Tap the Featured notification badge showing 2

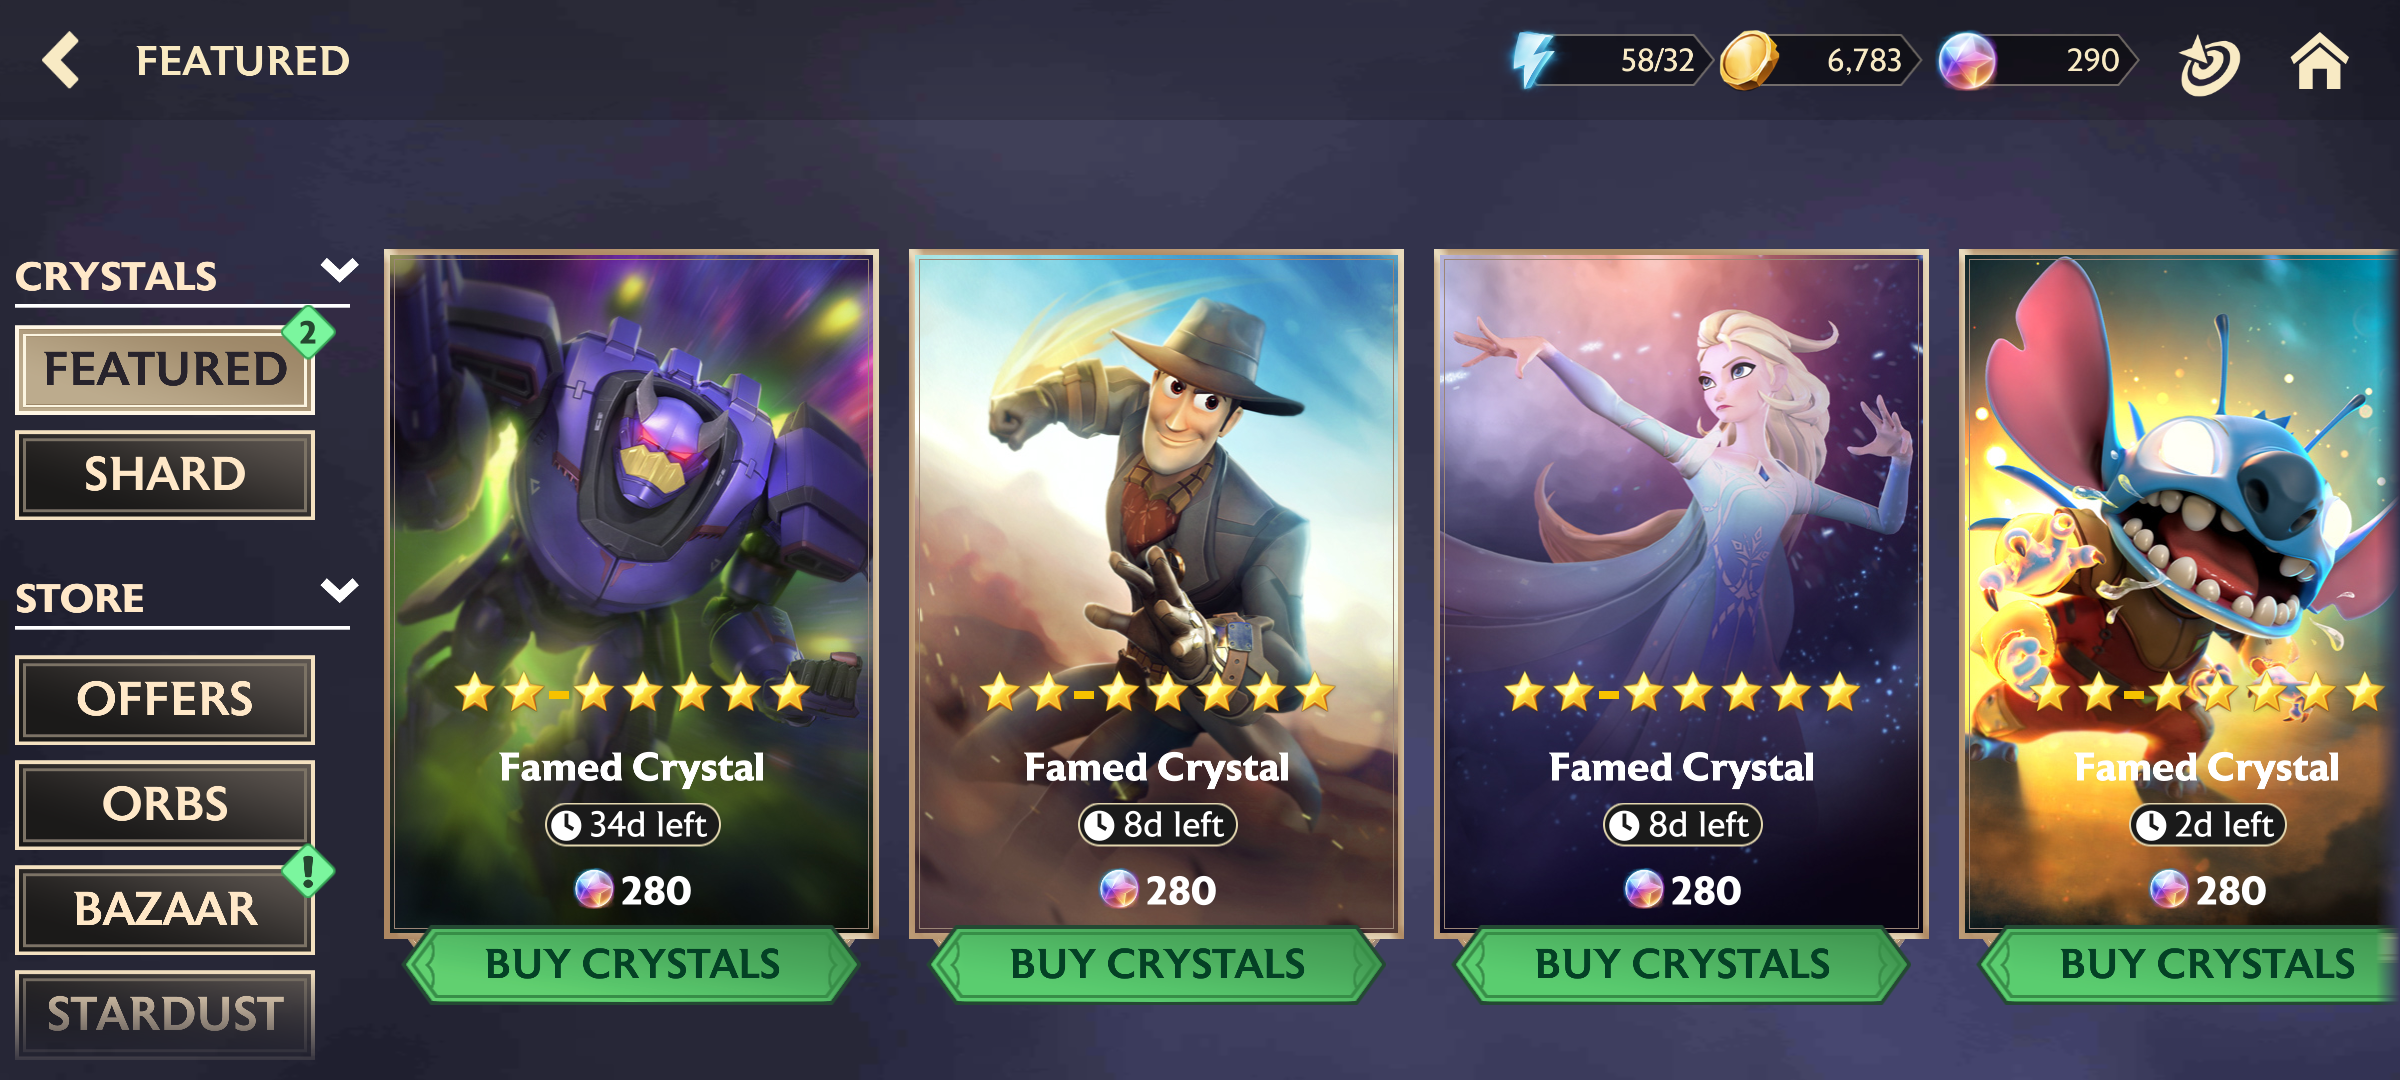point(308,333)
